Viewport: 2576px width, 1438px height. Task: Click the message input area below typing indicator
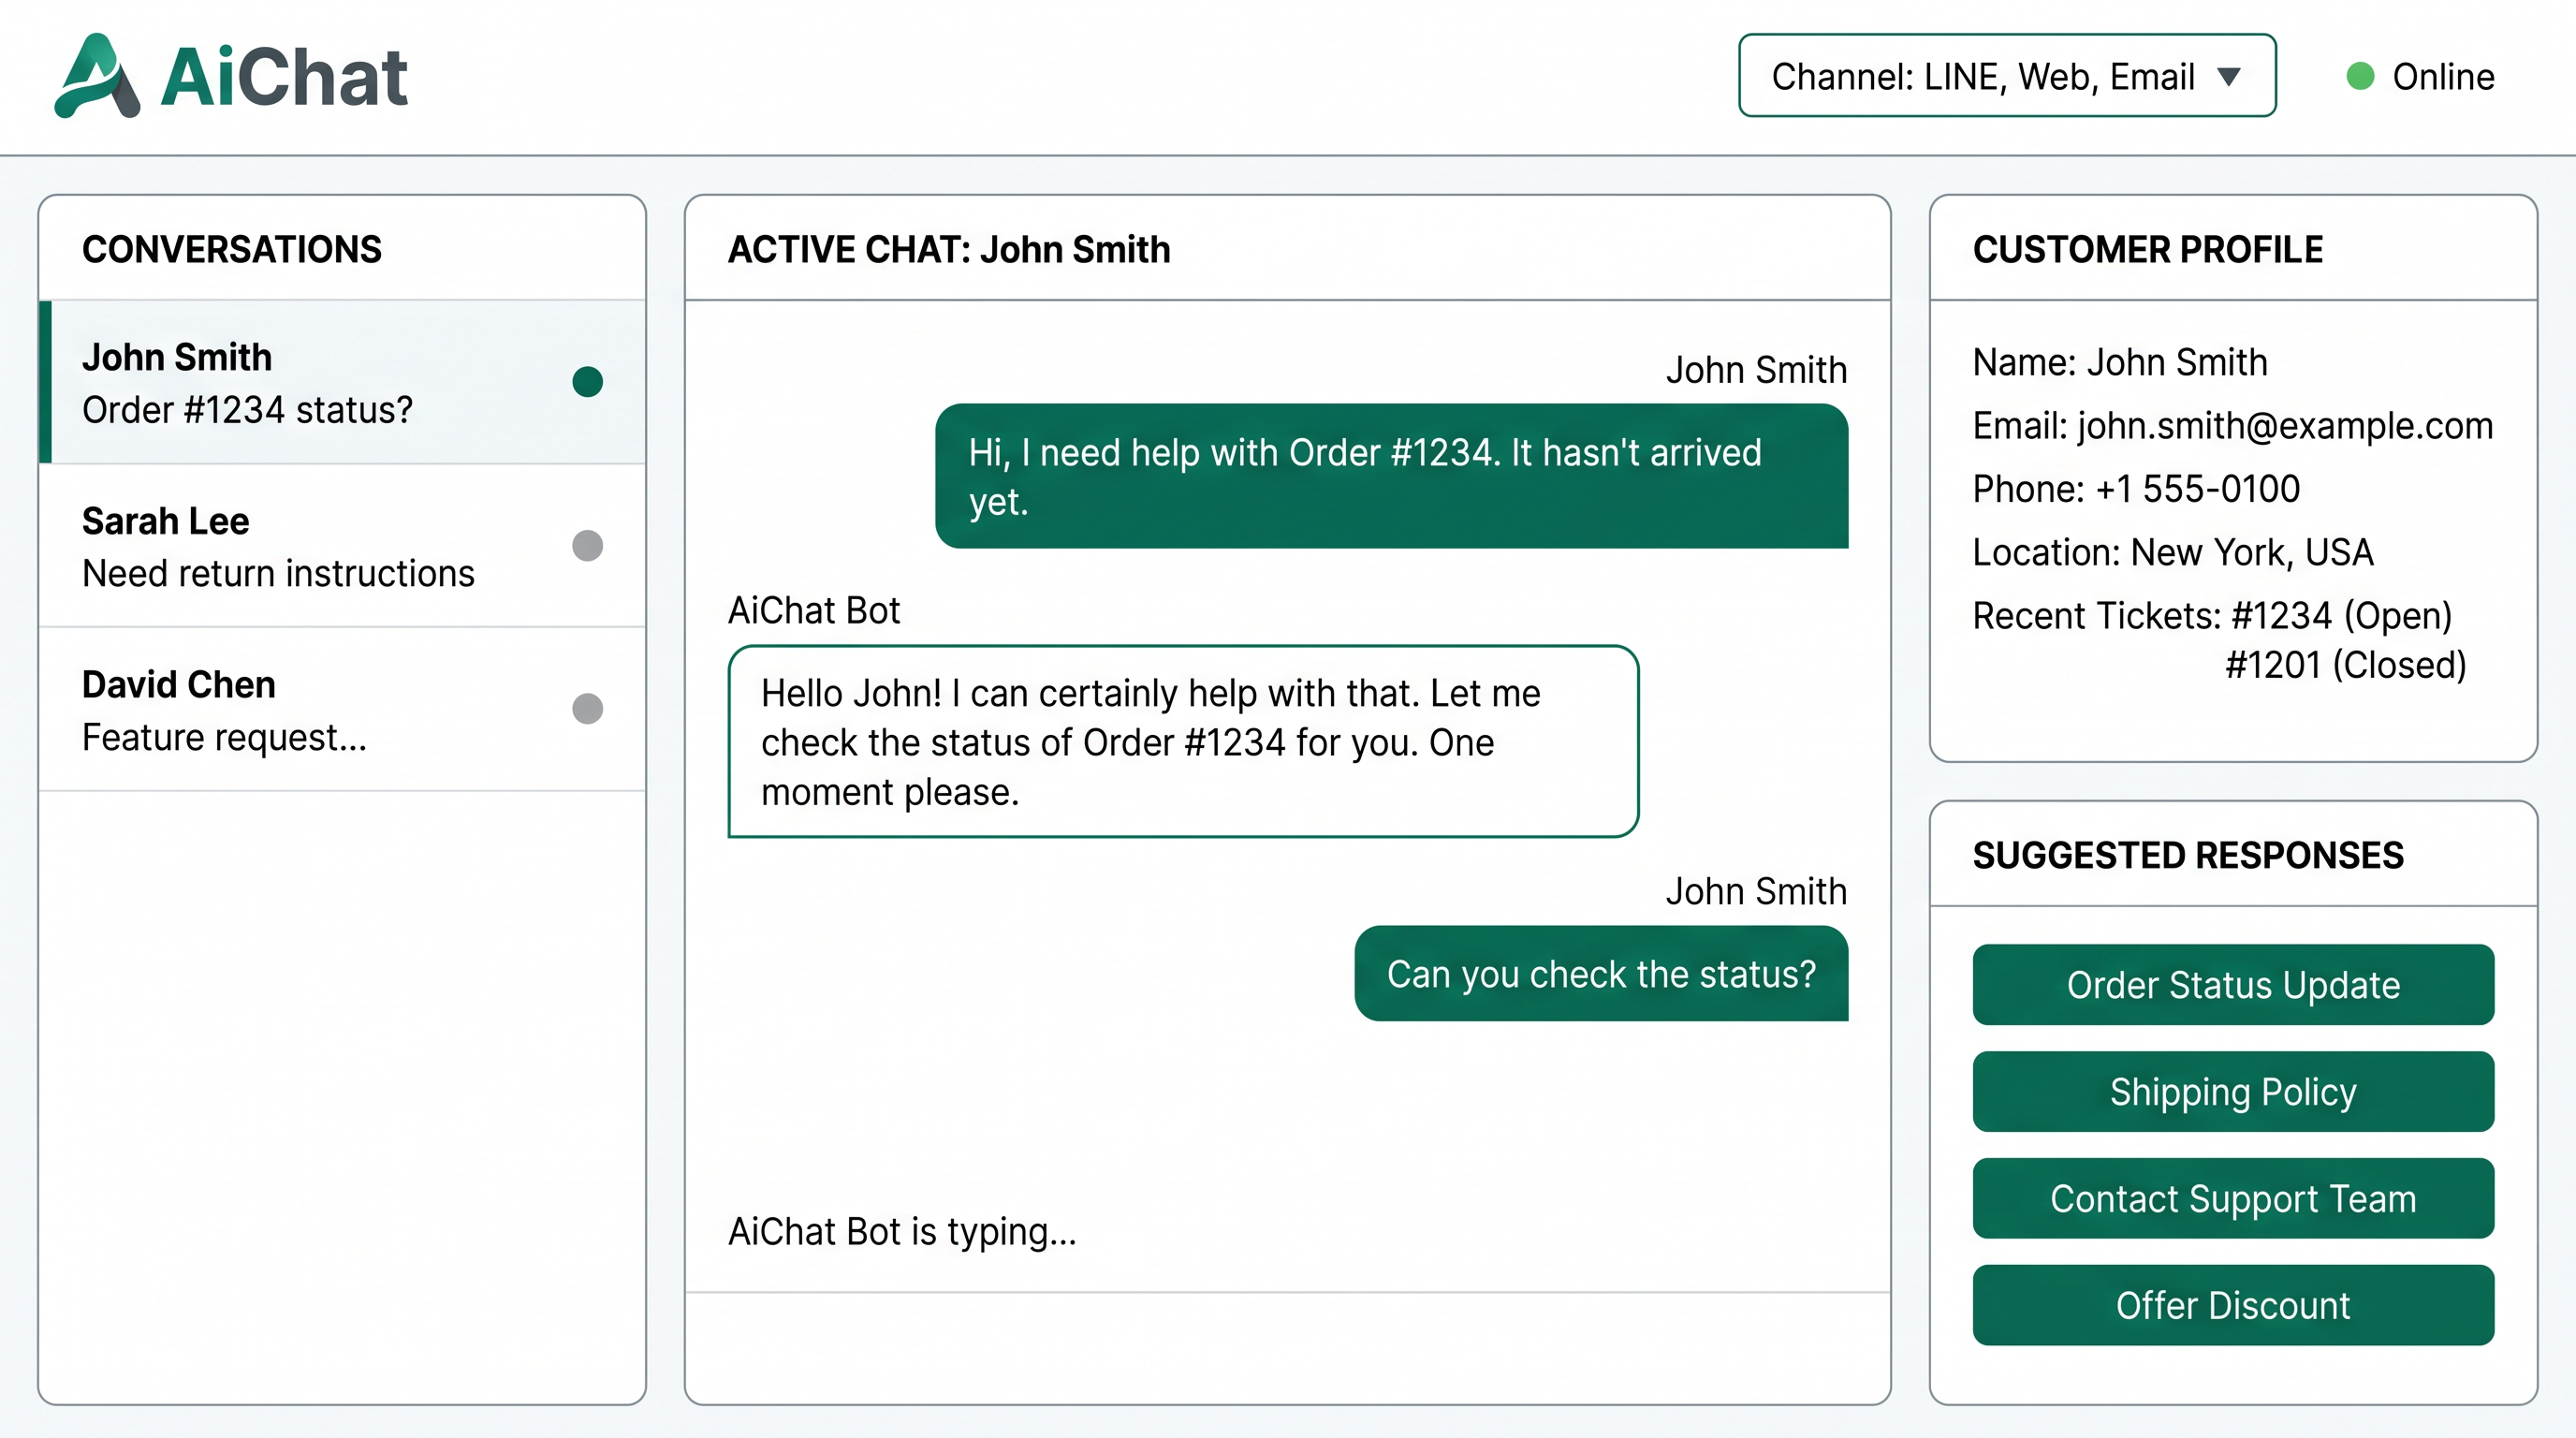pos(1286,1346)
